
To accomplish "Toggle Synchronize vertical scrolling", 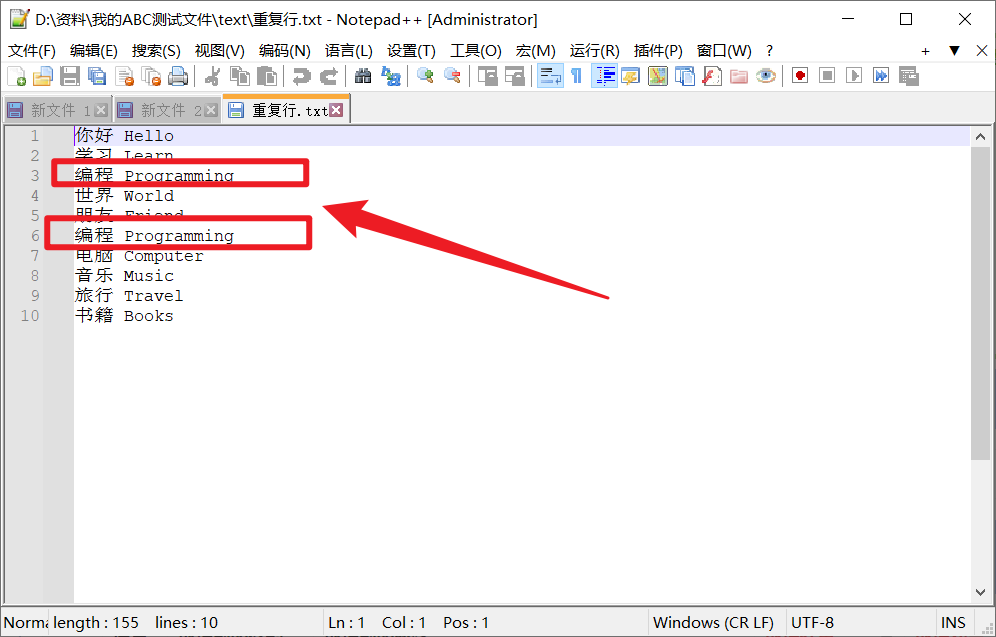I will click(x=487, y=76).
